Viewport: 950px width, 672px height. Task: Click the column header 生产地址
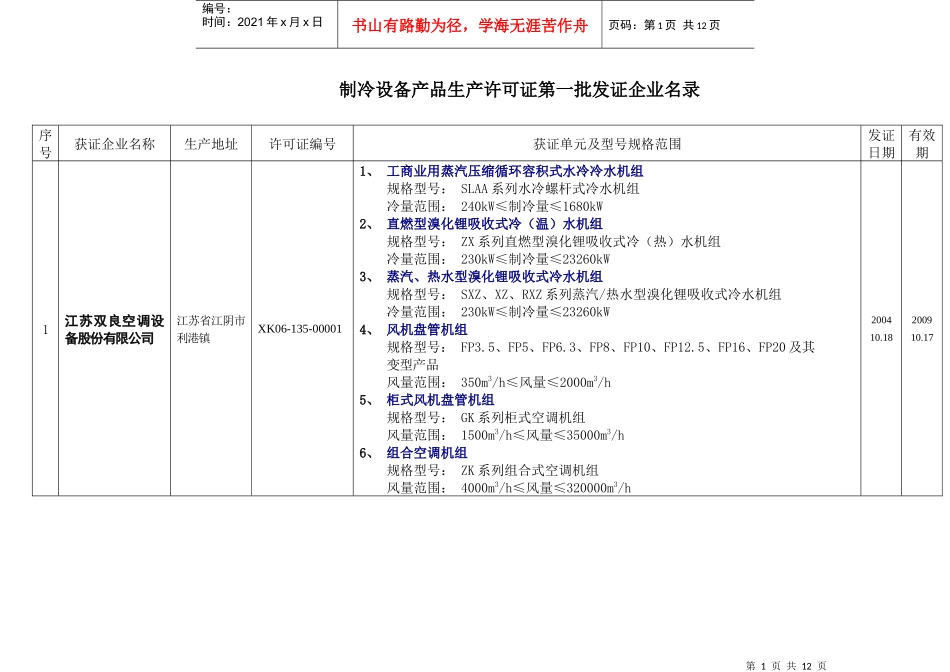point(211,144)
